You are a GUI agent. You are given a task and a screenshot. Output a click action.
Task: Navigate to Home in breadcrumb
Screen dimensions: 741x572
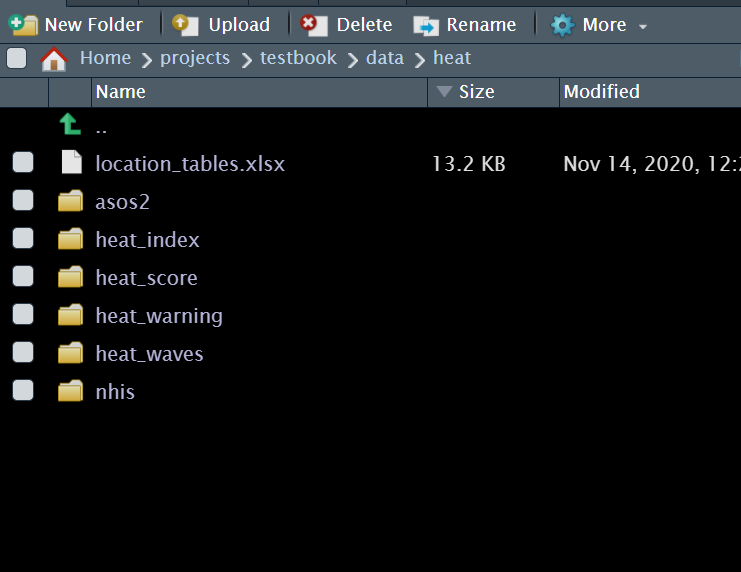pyautogui.click(x=105, y=58)
